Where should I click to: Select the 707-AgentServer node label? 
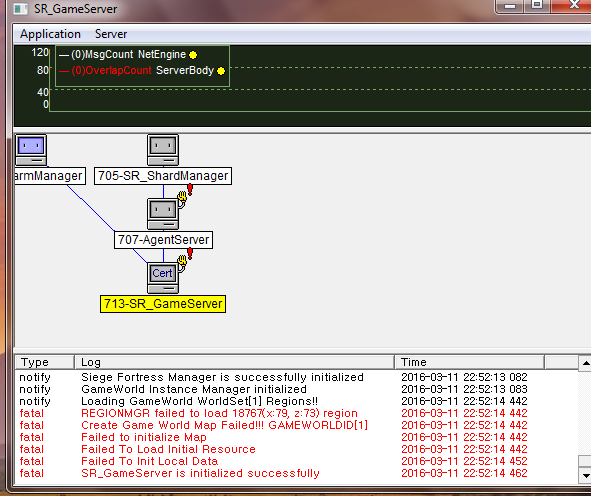[163, 240]
